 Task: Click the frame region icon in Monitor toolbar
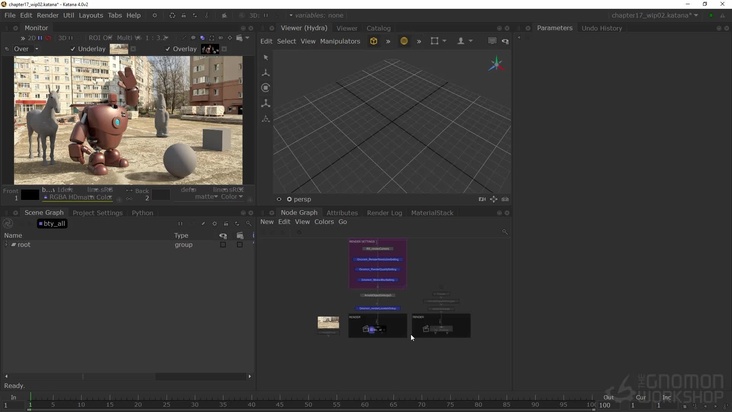click(211, 38)
